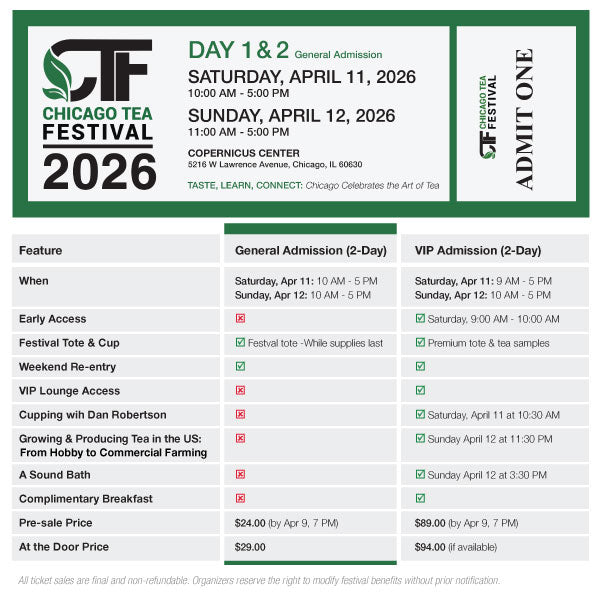The width and height of the screenshot is (600, 600).
Task: Click the Feature column header
Action: pos(40,251)
